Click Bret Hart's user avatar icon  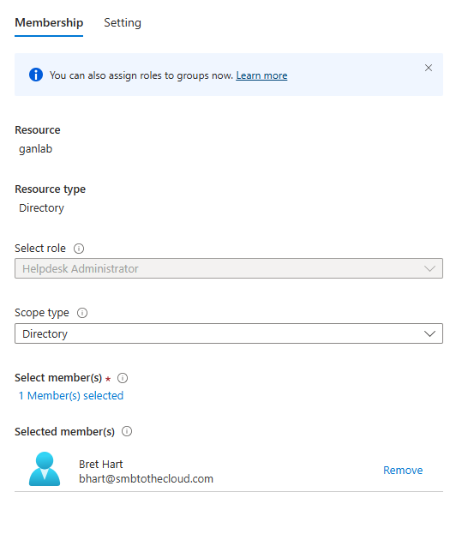[x=44, y=469]
